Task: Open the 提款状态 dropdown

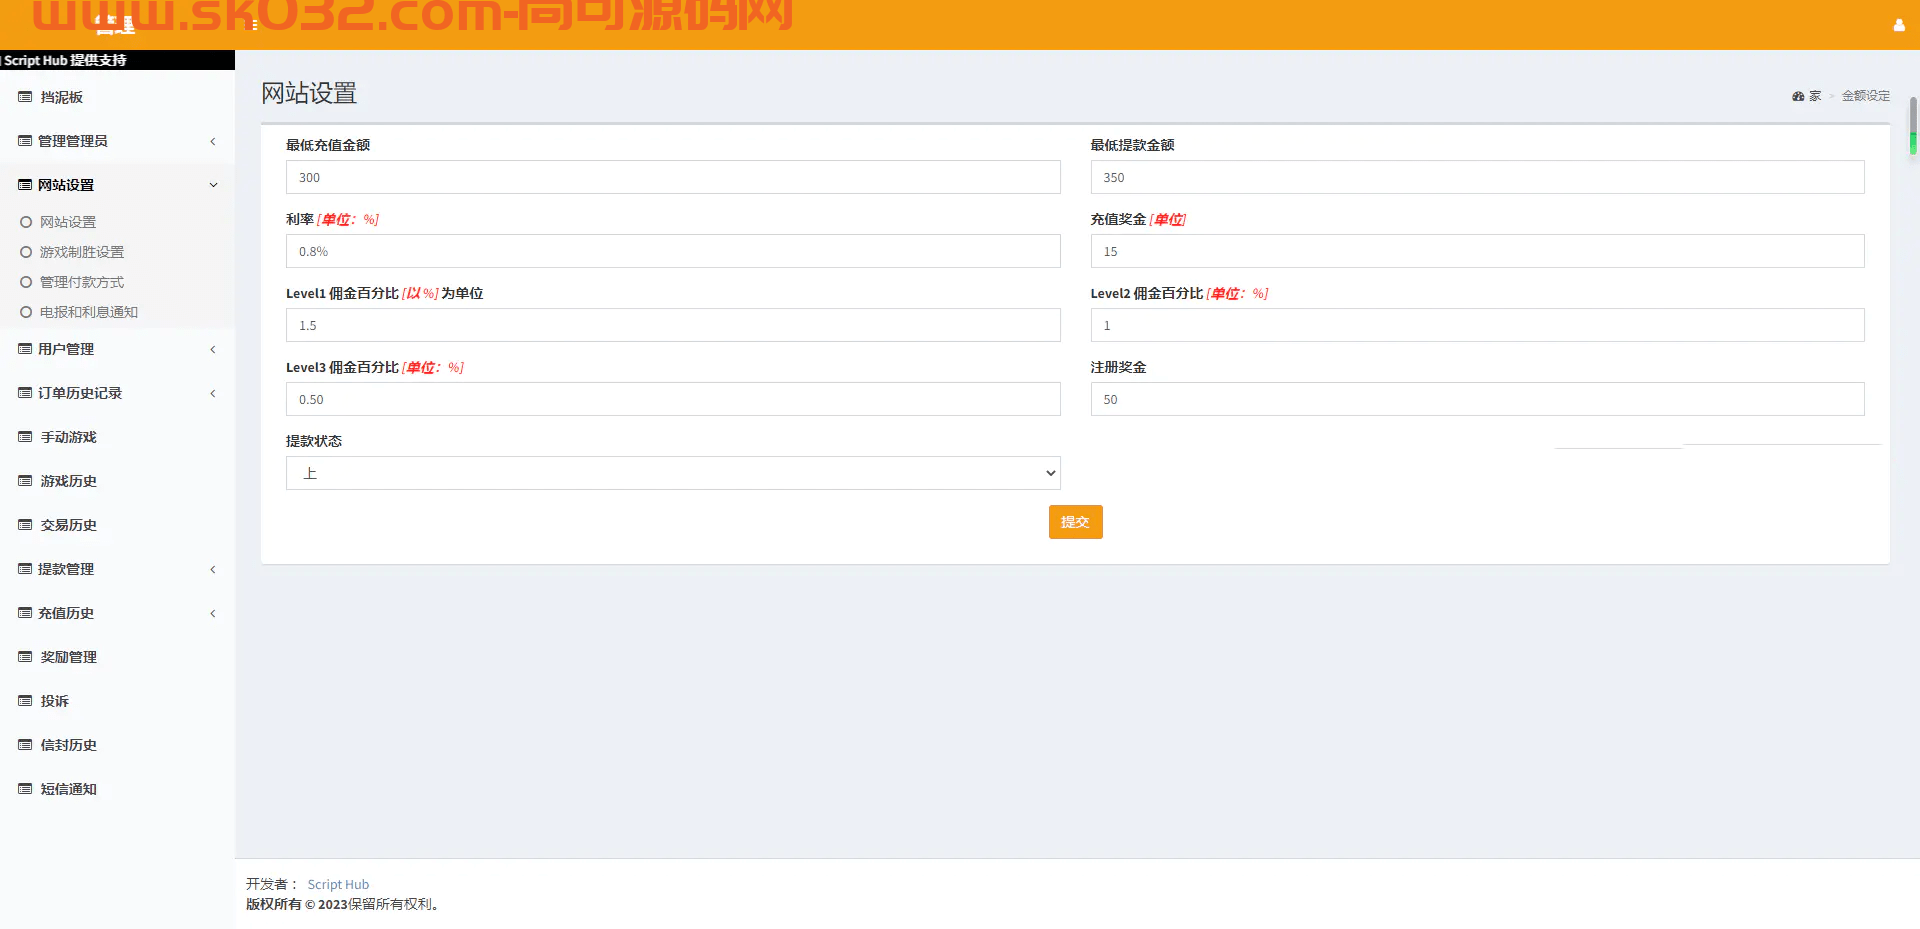Action: click(673, 473)
